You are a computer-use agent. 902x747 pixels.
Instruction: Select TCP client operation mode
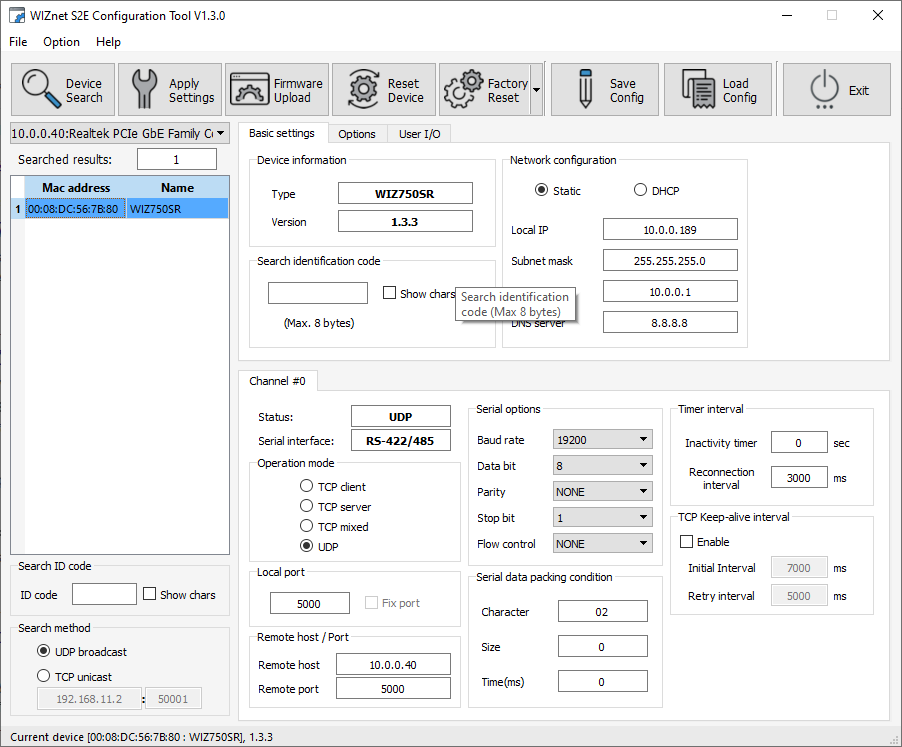pos(307,486)
